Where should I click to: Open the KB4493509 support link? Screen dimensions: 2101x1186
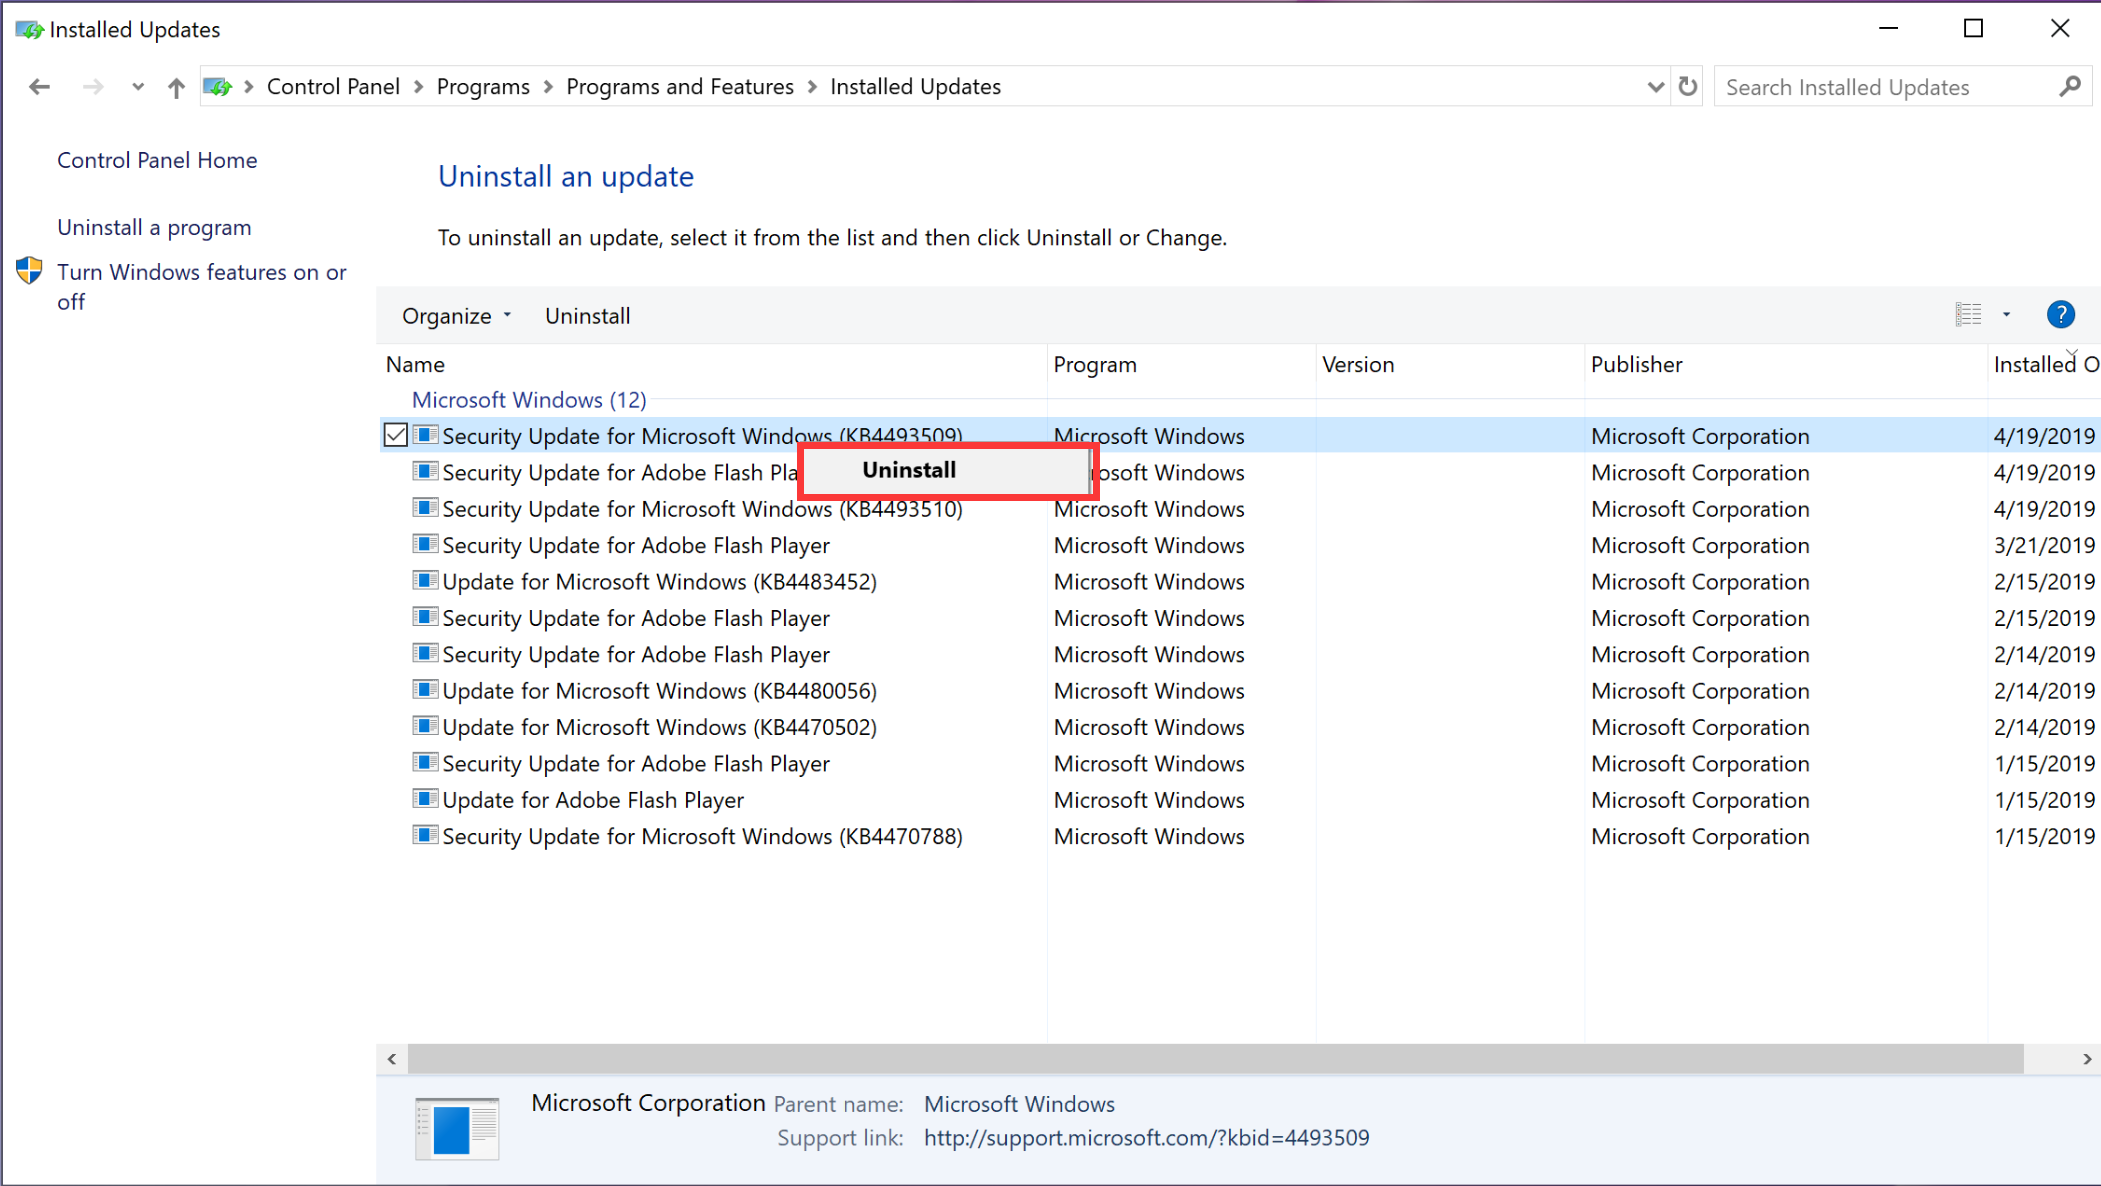1146,1138
